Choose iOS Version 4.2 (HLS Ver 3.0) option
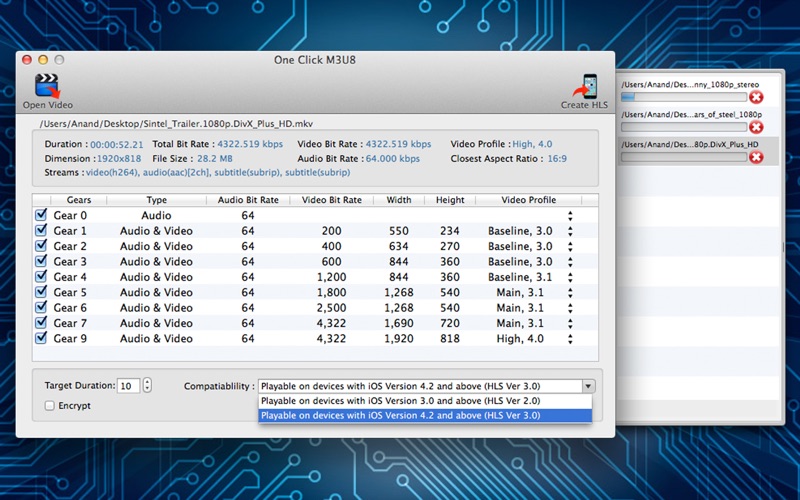 pos(425,415)
